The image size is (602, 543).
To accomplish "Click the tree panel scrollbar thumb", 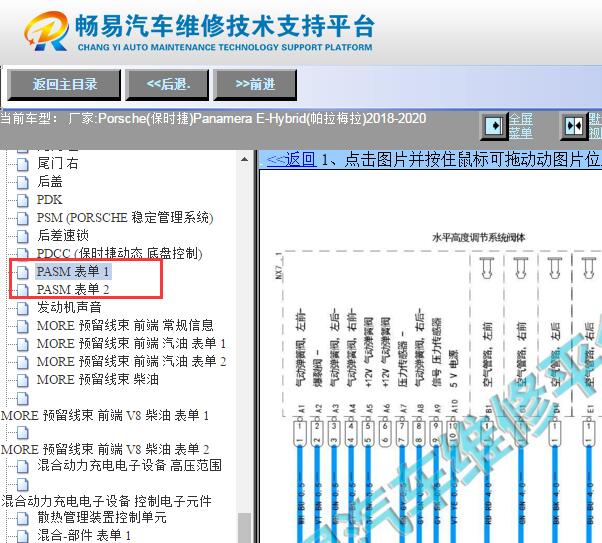I will coord(245,528).
